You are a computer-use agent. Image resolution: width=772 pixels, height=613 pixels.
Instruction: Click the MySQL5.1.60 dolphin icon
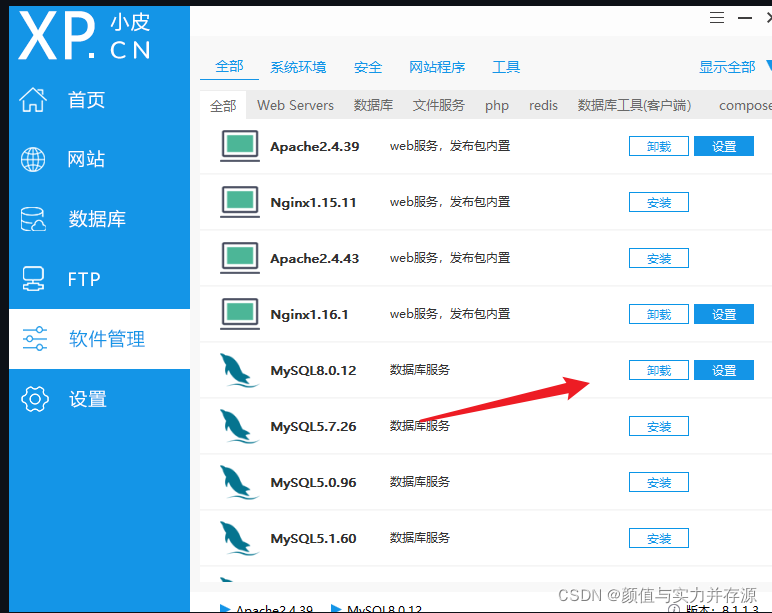[x=238, y=538]
